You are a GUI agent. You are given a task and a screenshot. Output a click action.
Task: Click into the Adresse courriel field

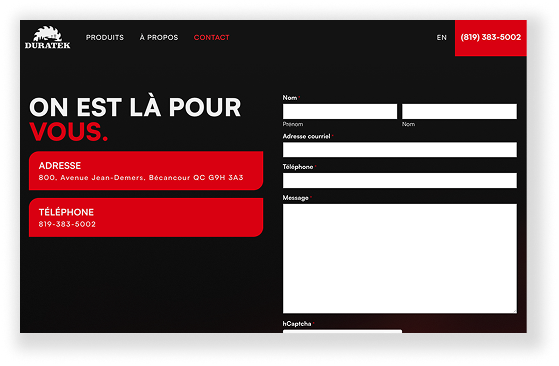tap(400, 150)
